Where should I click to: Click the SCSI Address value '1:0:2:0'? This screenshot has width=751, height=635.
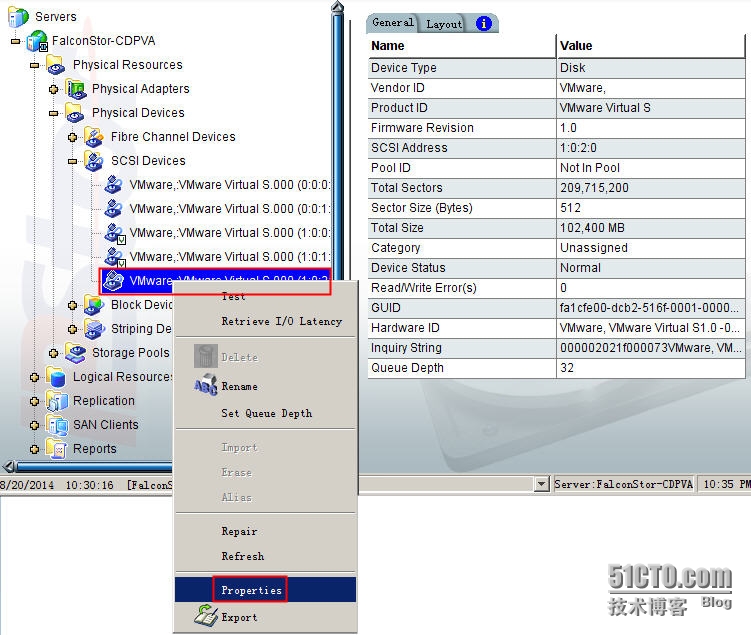coord(578,148)
